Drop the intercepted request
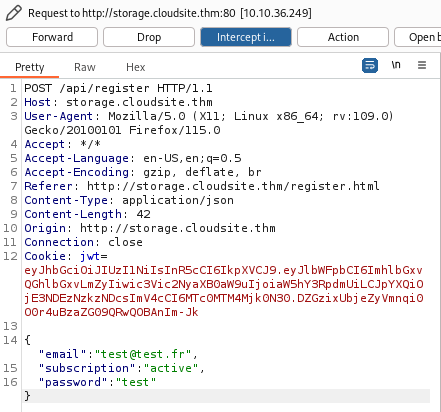 [149, 37]
